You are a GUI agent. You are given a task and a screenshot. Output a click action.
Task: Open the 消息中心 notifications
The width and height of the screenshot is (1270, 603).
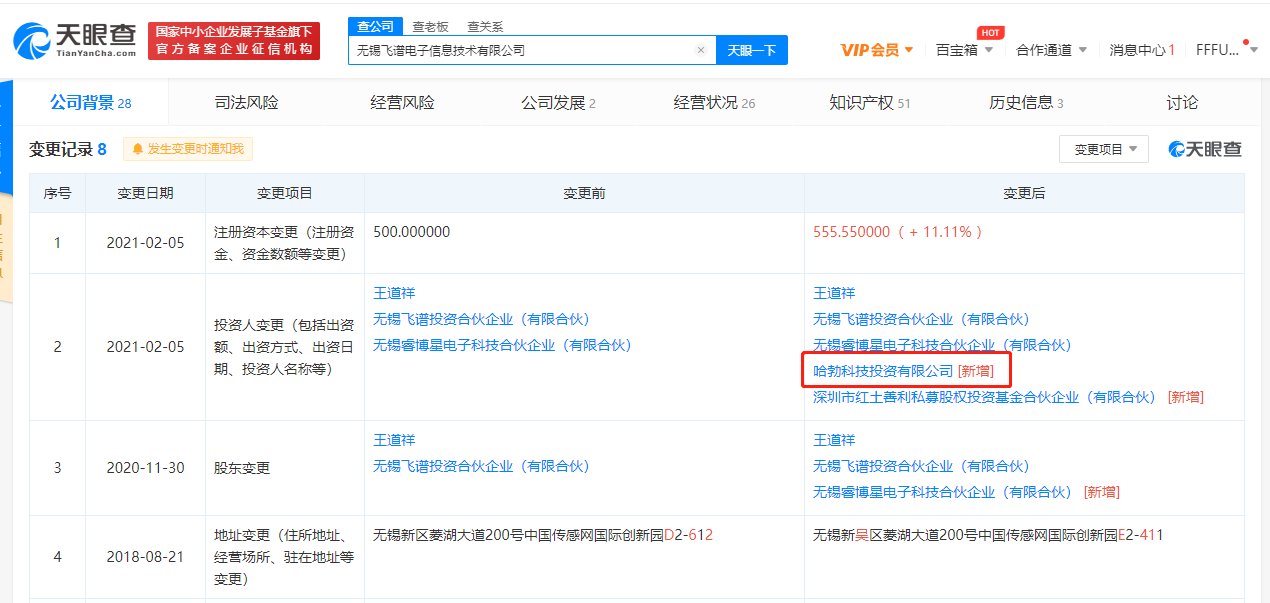pyautogui.click(x=1142, y=50)
